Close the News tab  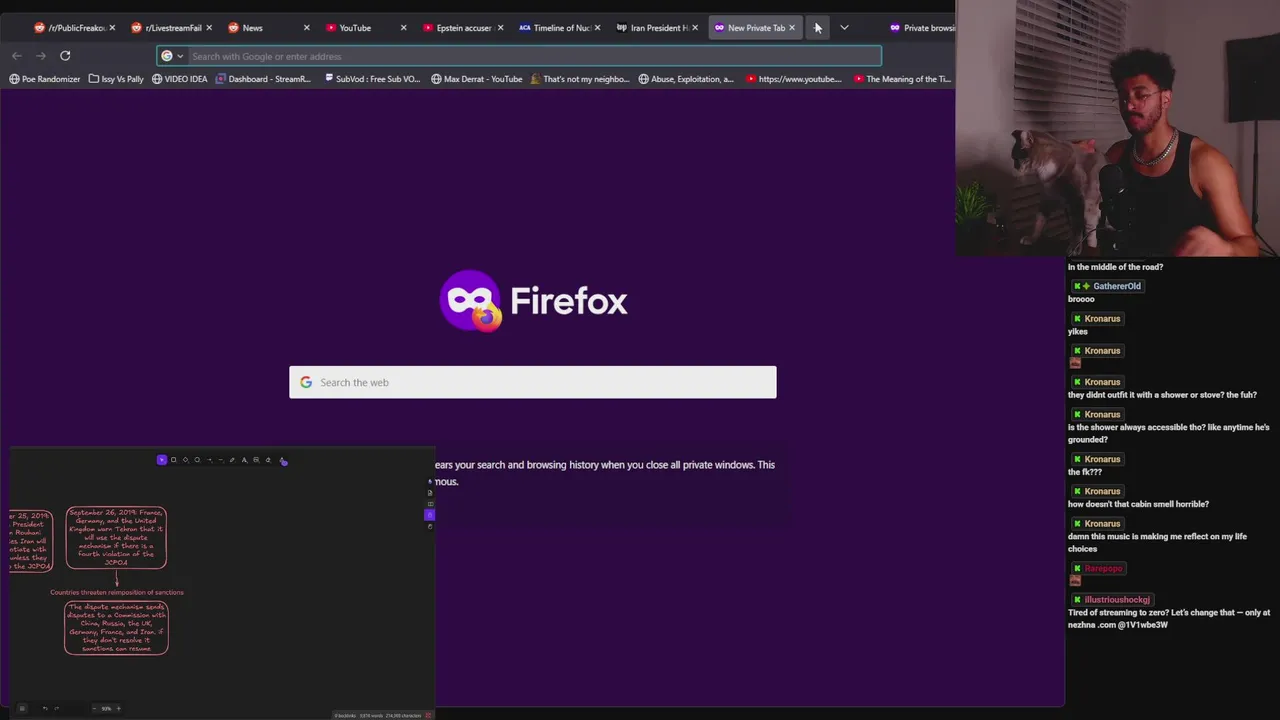pyautogui.click(x=306, y=28)
